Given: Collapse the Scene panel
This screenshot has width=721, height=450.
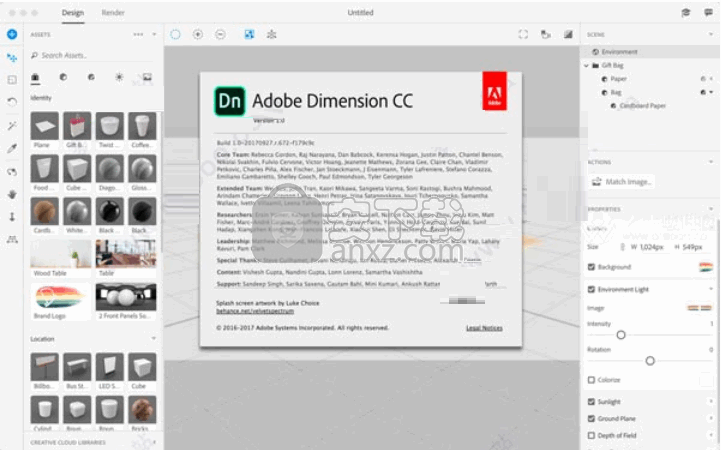Looking at the screenshot, I should pos(711,34).
